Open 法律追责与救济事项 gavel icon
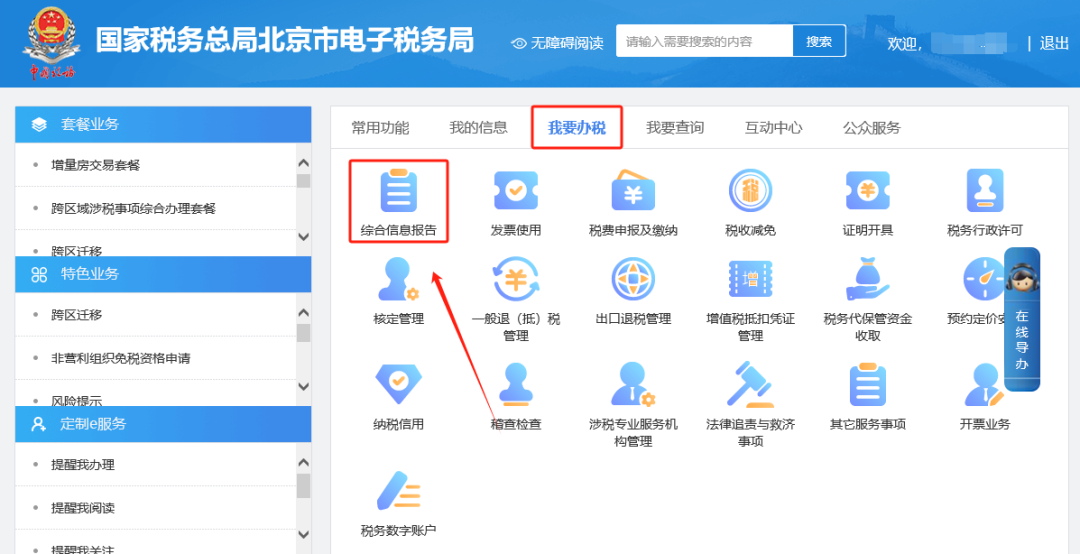1080x554 pixels. pyautogui.click(x=750, y=385)
